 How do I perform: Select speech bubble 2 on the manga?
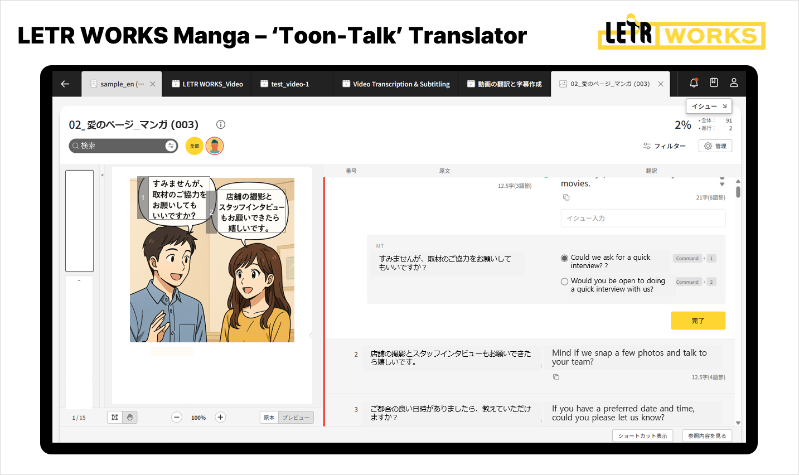[x=249, y=212]
